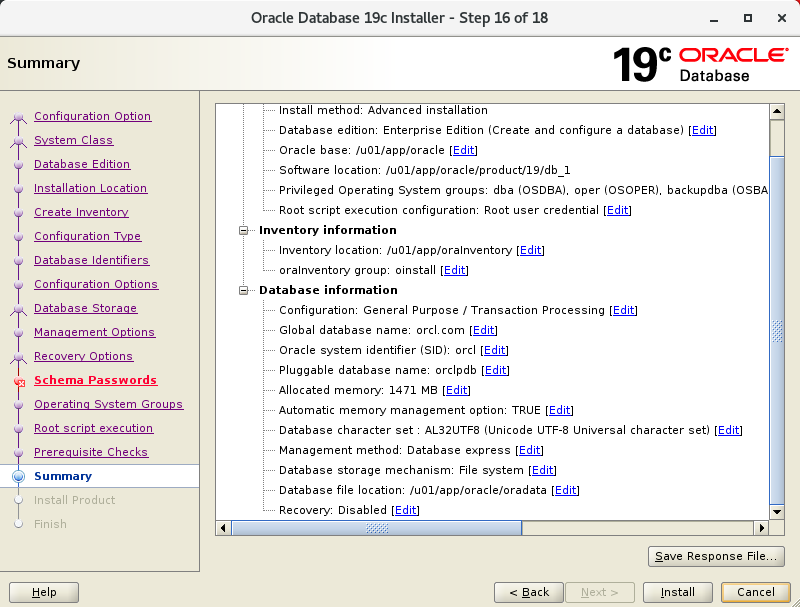Click the horizontal scrollbar thumb
Screen dimensions: 800x607
coord(377,528)
